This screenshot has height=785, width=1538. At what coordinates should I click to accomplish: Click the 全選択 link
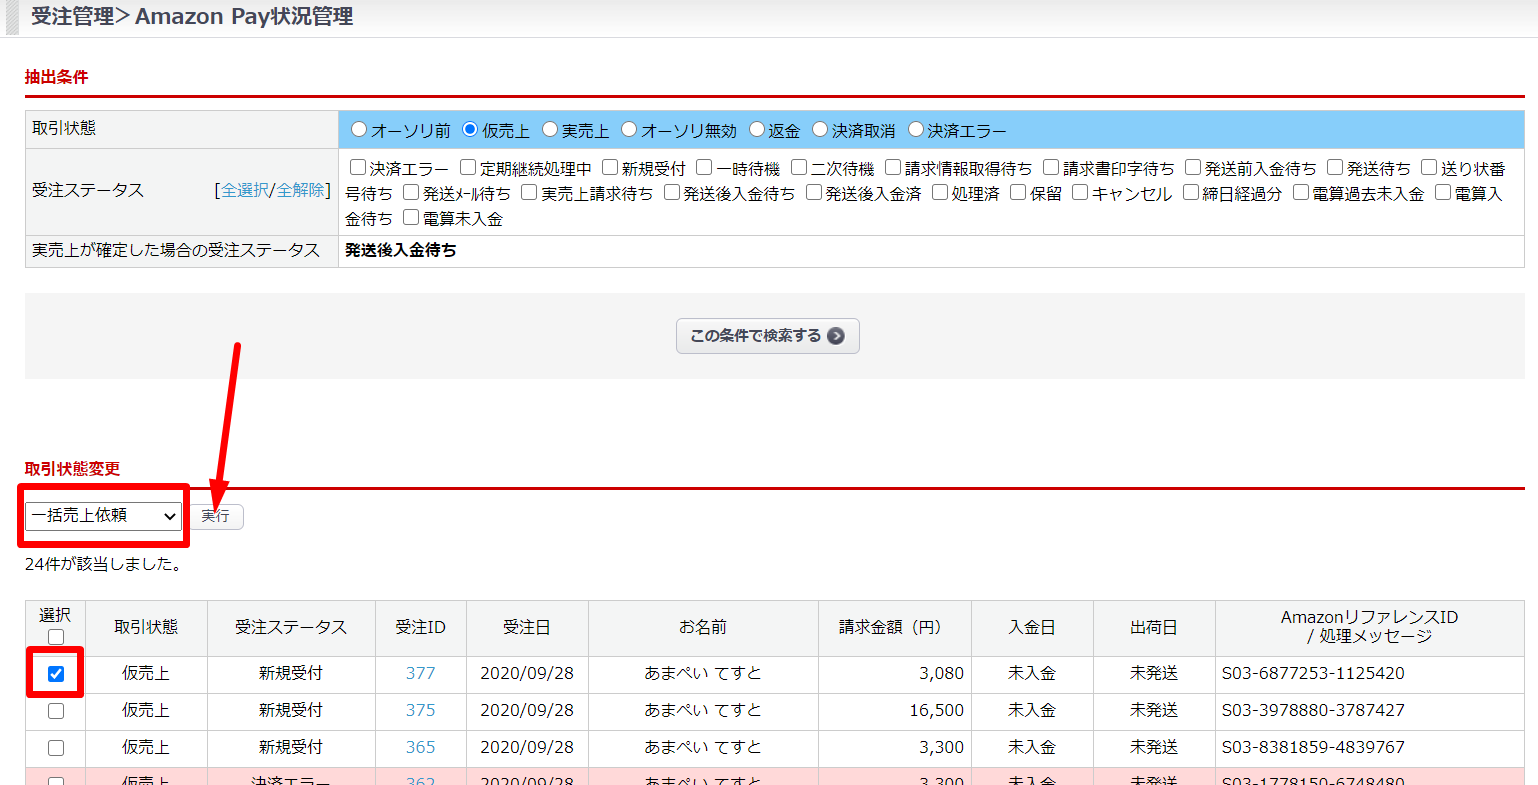pyautogui.click(x=244, y=190)
